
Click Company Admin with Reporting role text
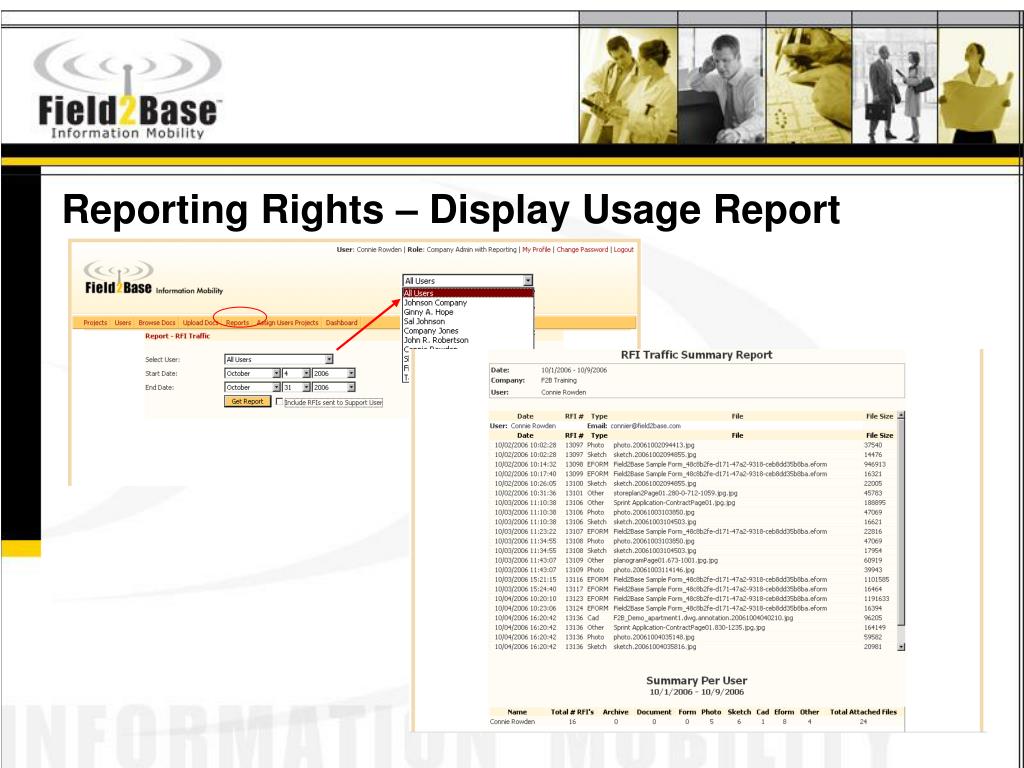tap(472, 249)
